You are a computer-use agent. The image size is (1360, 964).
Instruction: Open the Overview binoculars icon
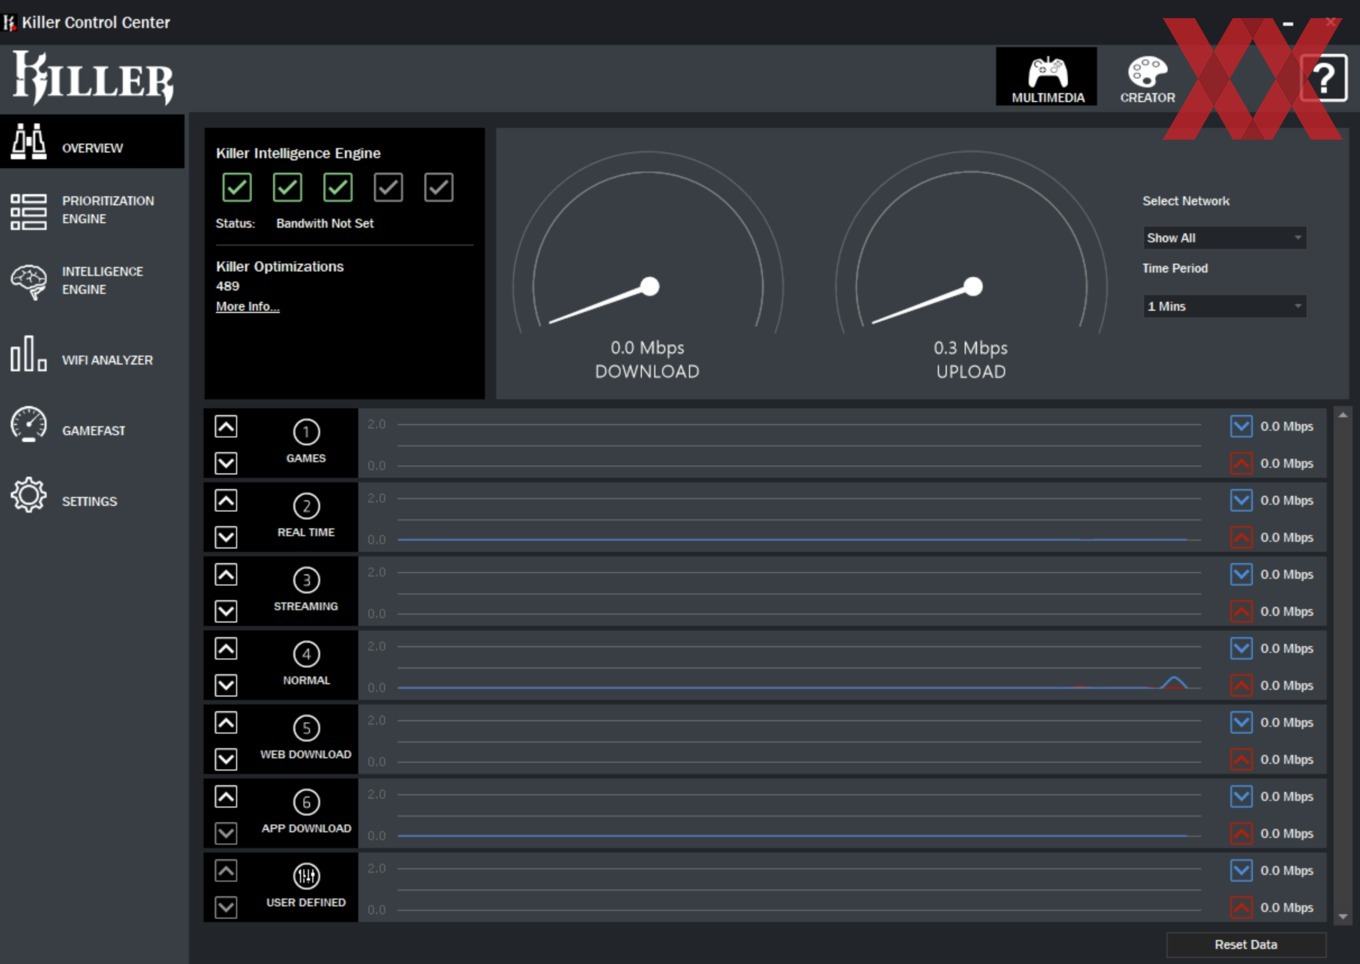point(28,142)
